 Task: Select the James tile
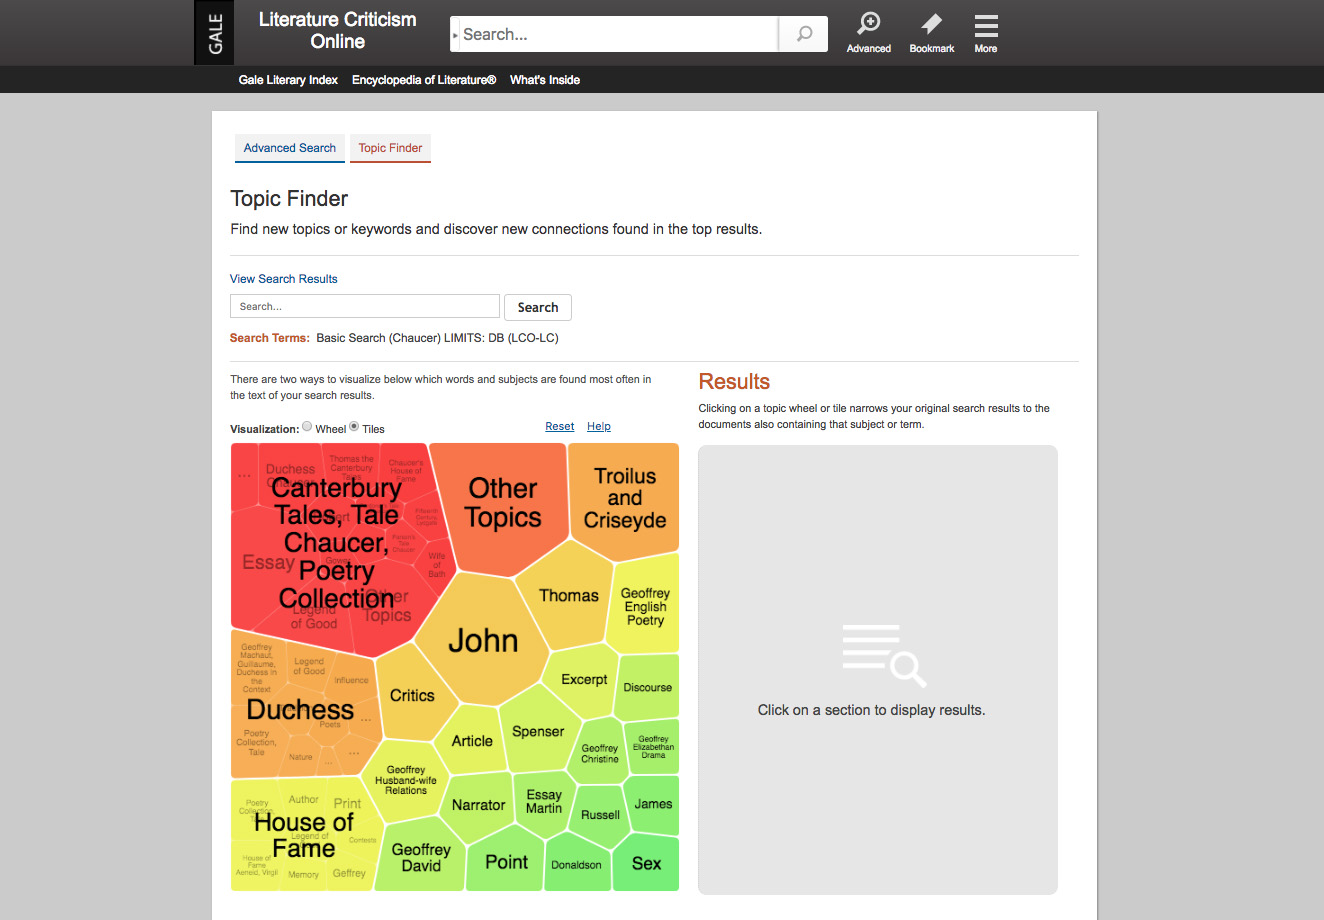(x=653, y=804)
